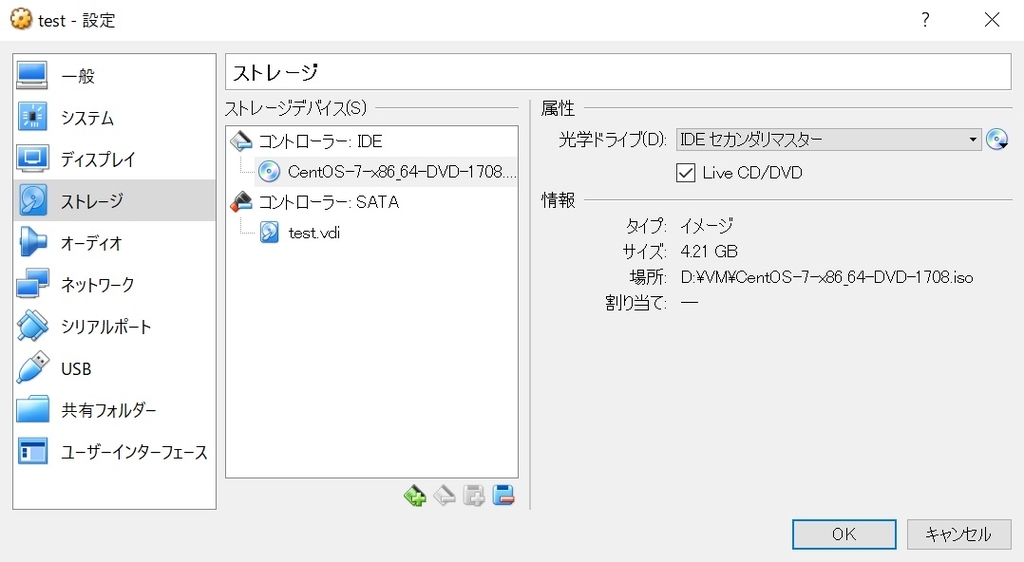Open the ネットワーク settings category
Screen dimensions: 1024x562
coord(114,285)
